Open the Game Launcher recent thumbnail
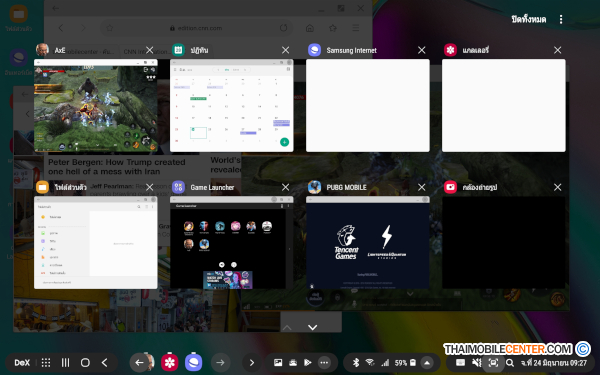 tap(232, 243)
